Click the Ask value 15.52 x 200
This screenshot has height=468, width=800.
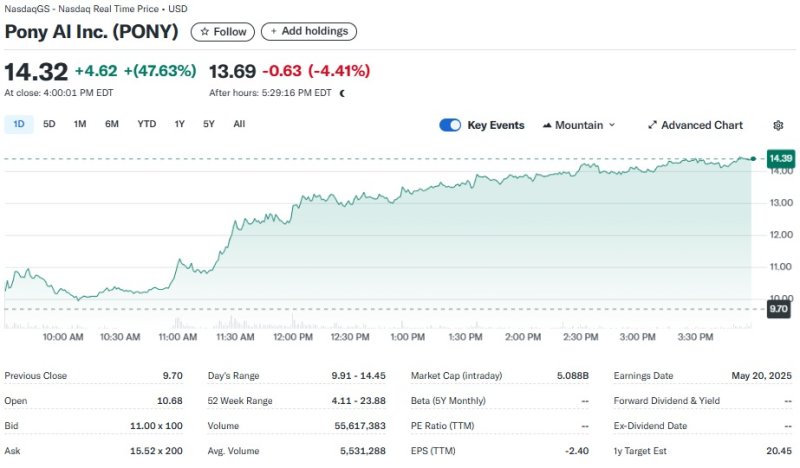(156, 451)
